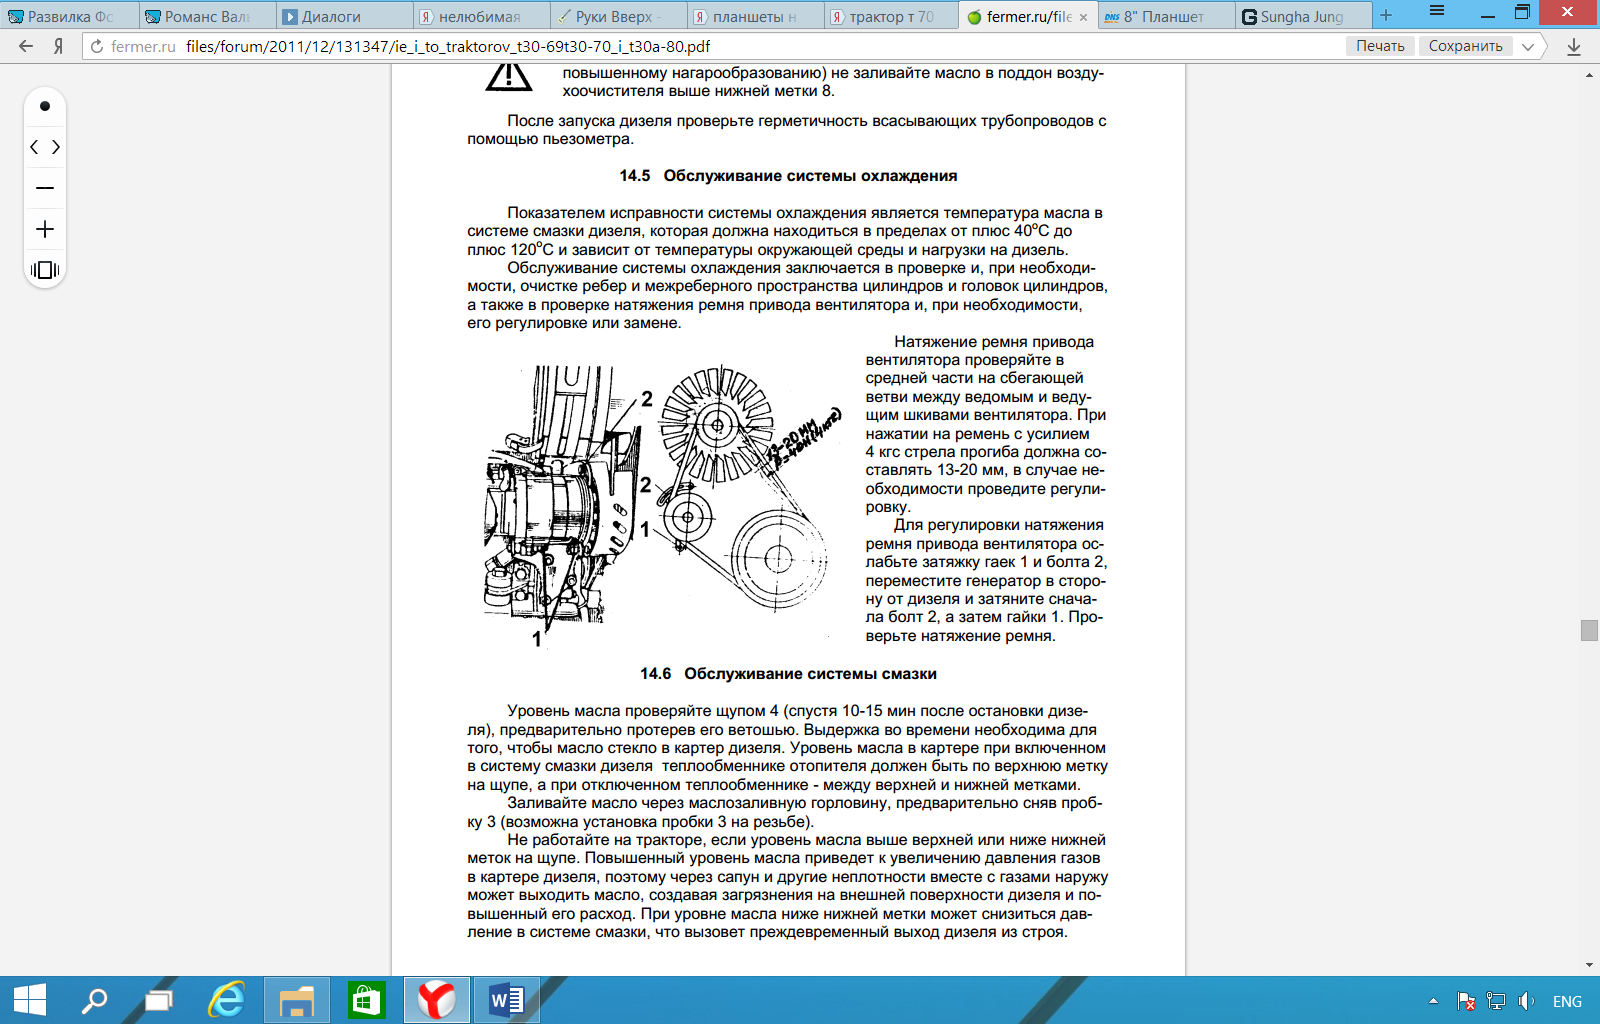Click text 'Уровень масла проверяйте щупом 4'
The width and height of the screenshot is (1600, 1024).
[x=643, y=711]
